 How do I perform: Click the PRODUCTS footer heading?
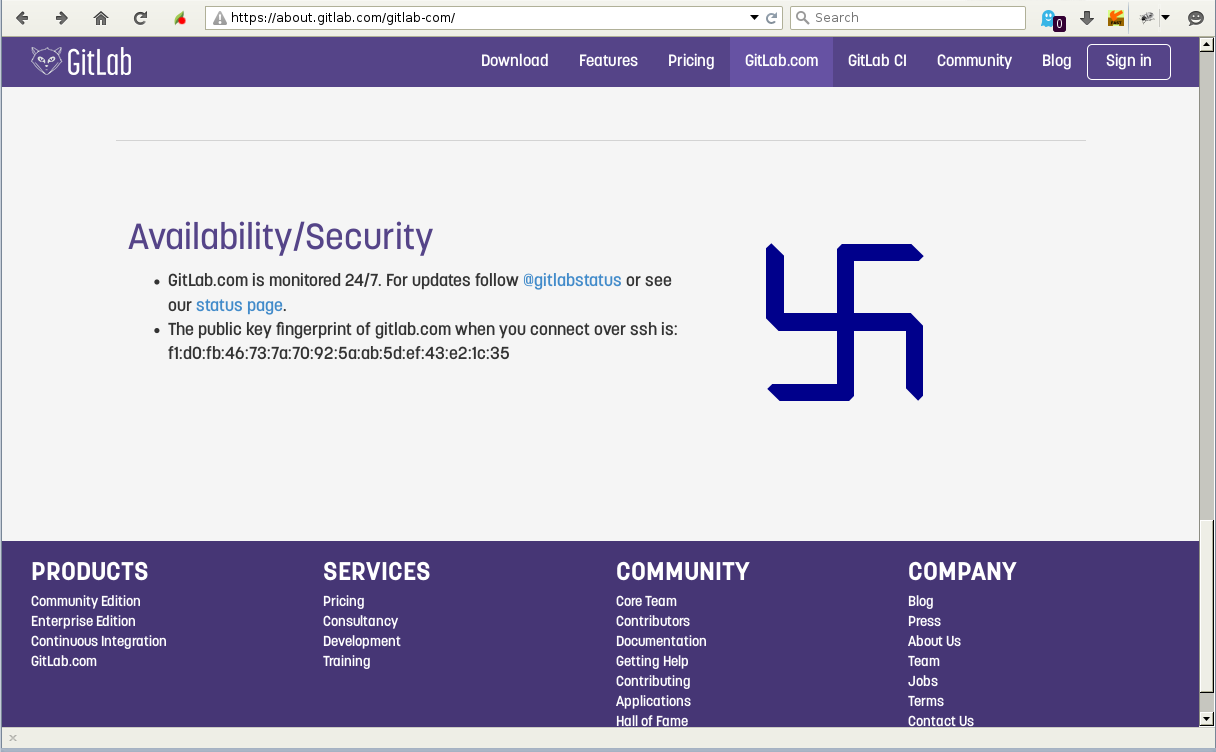tap(89, 572)
